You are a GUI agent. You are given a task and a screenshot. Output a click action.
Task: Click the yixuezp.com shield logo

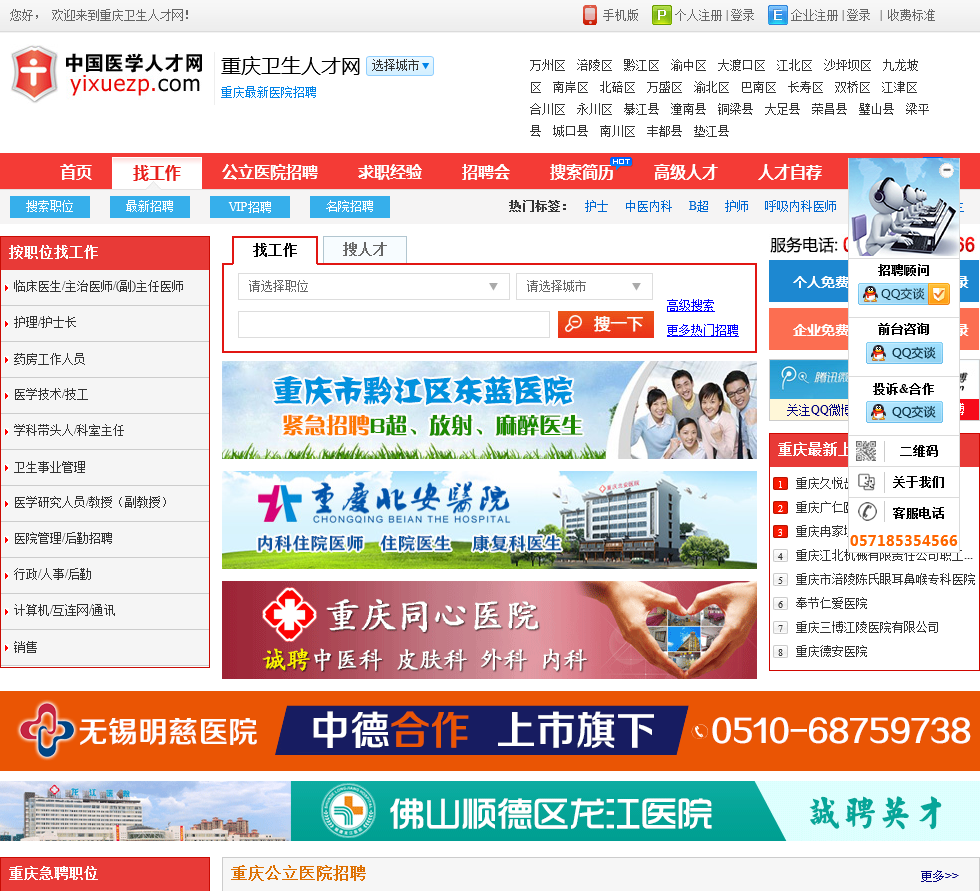coord(34,74)
